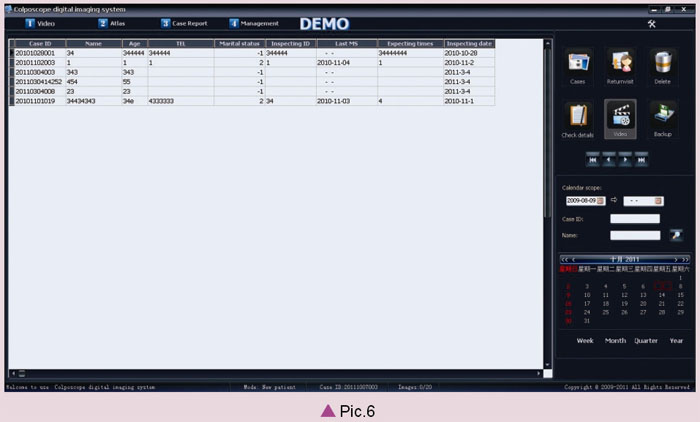Click the vertical scrollbar thumb of table
This screenshot has width=700, height=422.
tap(547, 133)
